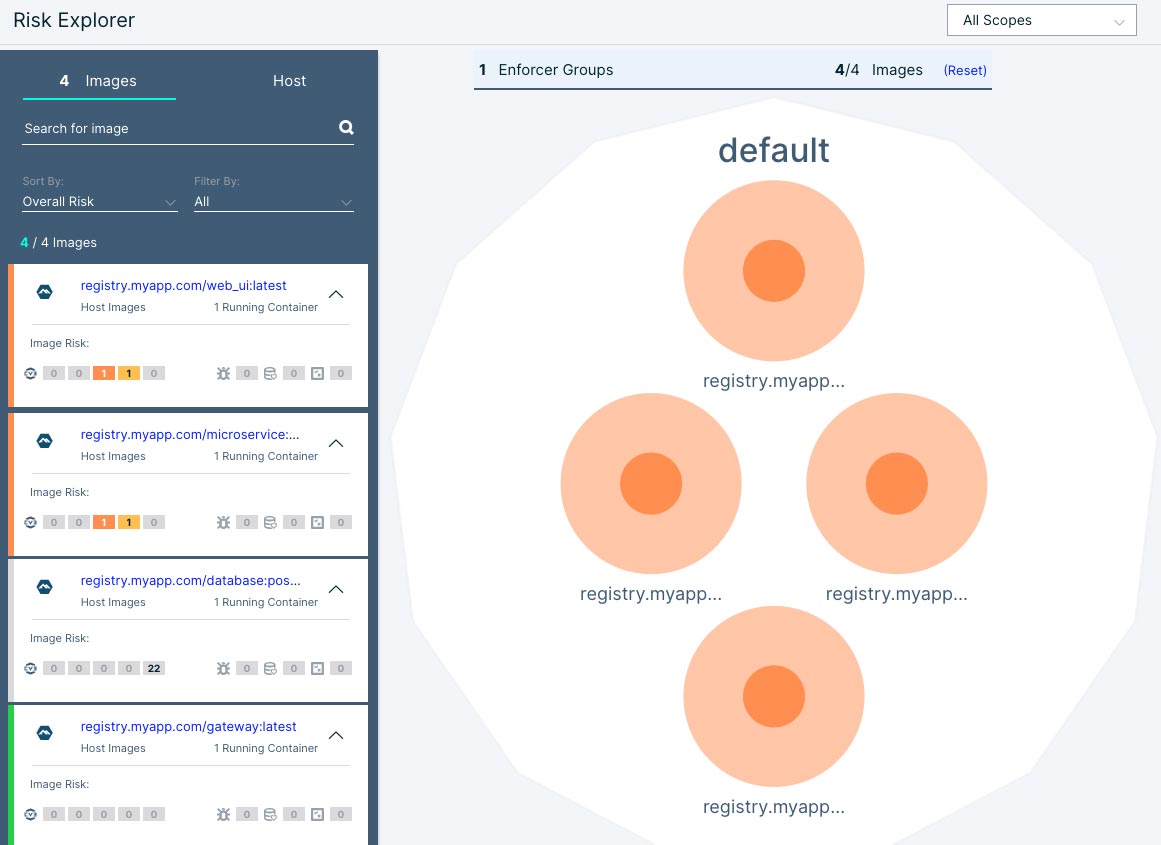Click the gateway image hexagon icon
Image resolution: width=1161 pixels, height=845 pixels.
pos(44,733)
